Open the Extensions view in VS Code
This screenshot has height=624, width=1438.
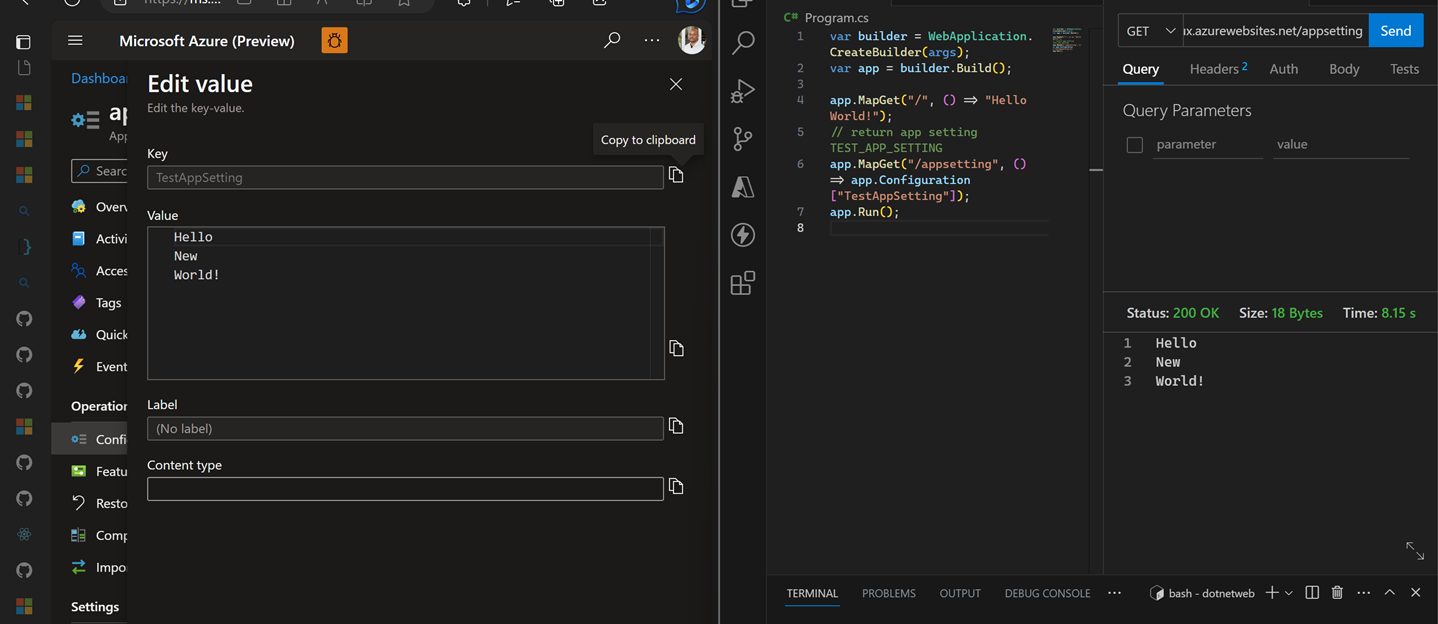coord(743,283)
